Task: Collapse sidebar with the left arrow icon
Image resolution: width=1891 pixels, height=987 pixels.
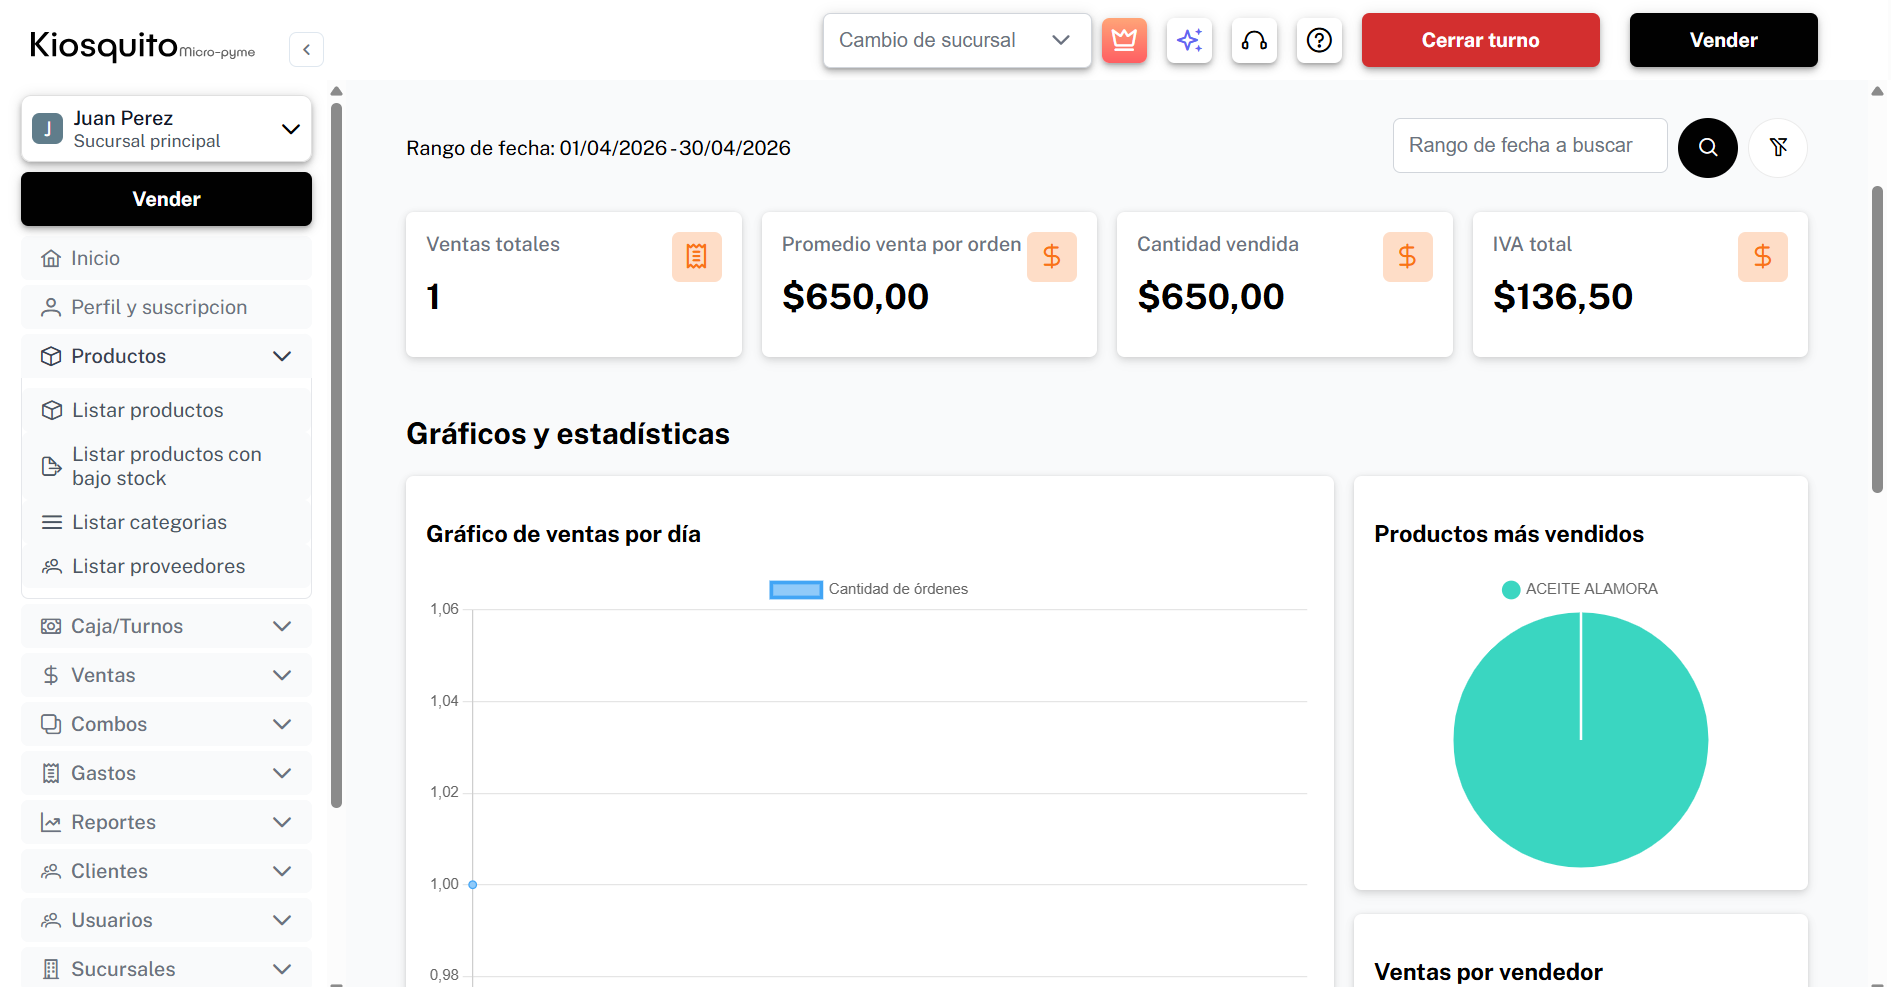Action: point(306,49)
